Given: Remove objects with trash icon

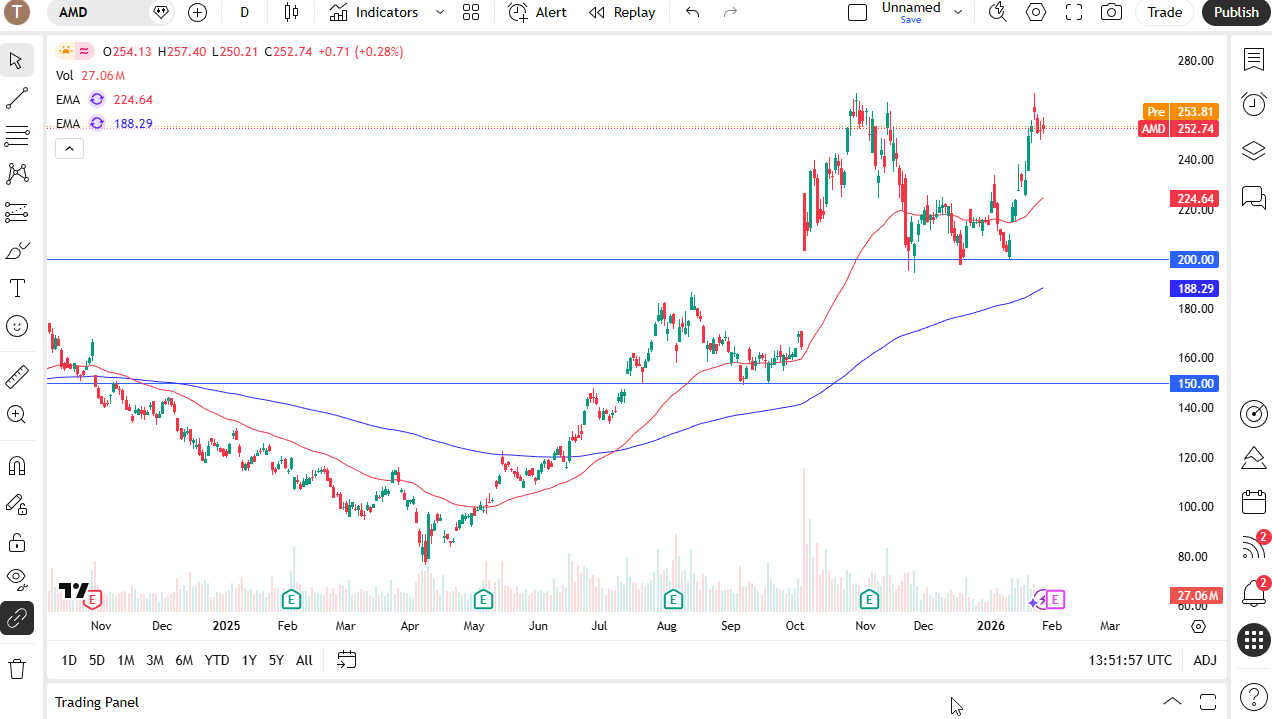Looking at the screenshot, I should 17,668.
